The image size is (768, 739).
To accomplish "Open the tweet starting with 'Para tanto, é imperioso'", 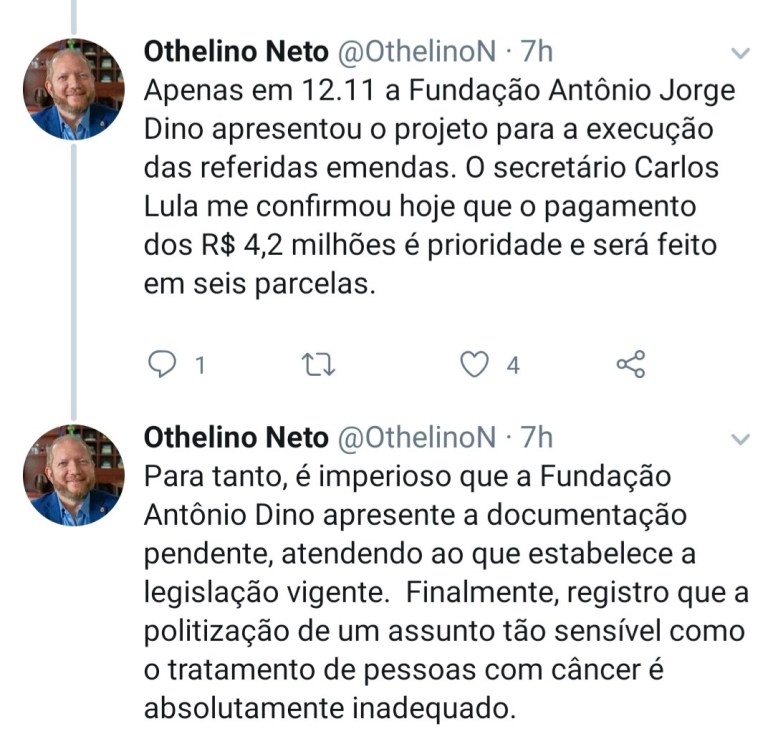I will click(446, 592).
